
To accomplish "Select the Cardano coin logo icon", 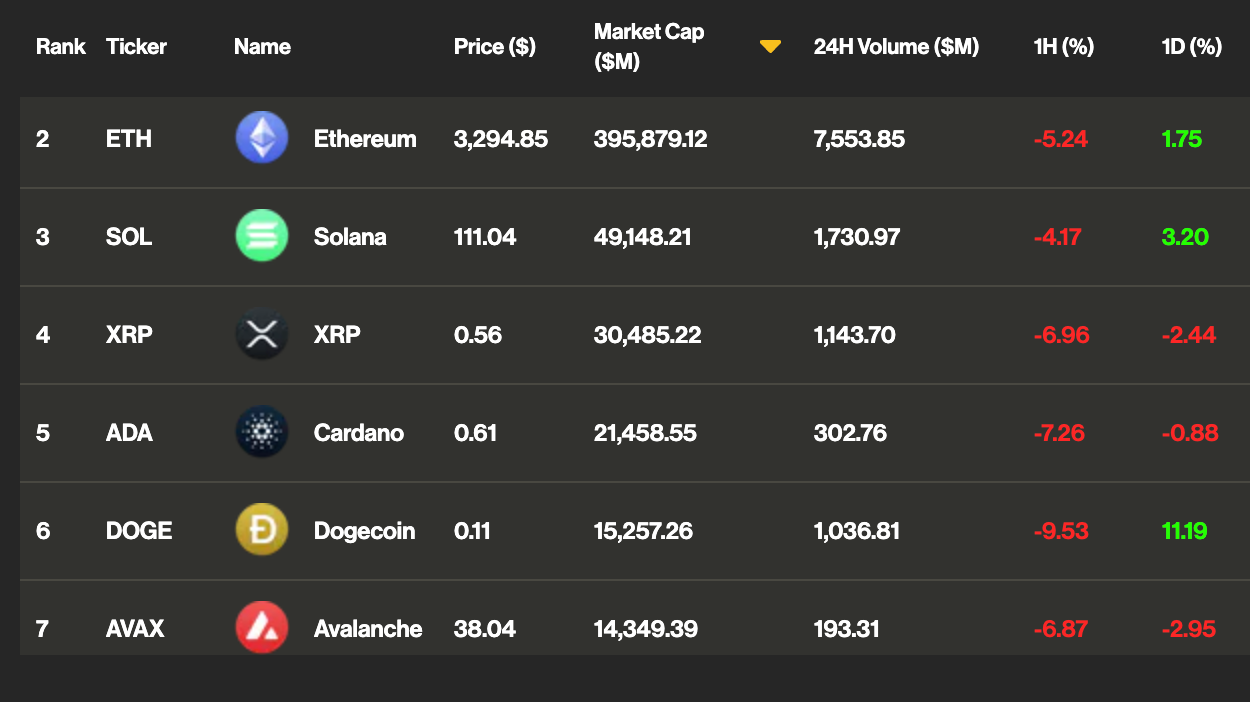I will coord(261,433).
